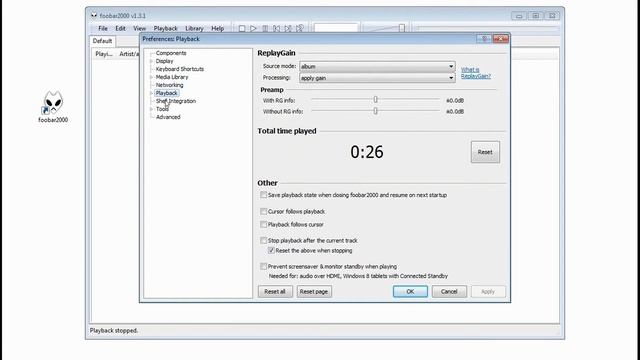This screenshot has width=640, height=360.
Task: Open the Source mode dropdown
Action: click(x=377, y=66)
